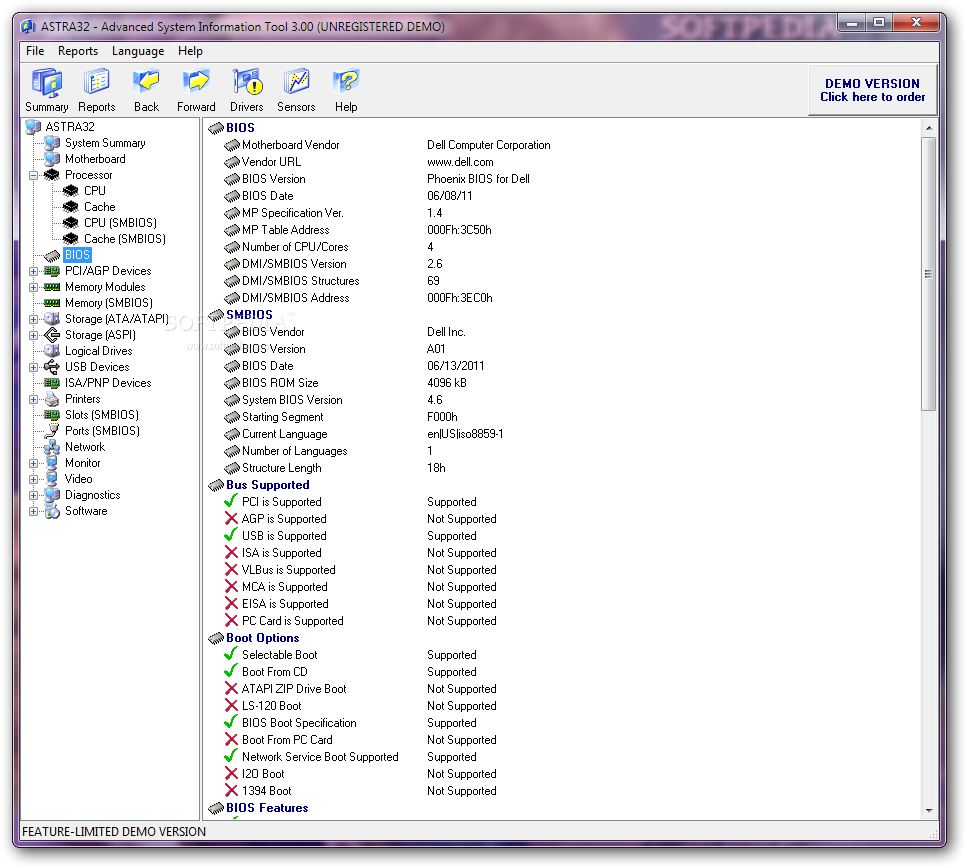Viewport: 967px width, 868px height.
Task: Select the Motherboard Vendor row
Action: [x=387, y=145]
